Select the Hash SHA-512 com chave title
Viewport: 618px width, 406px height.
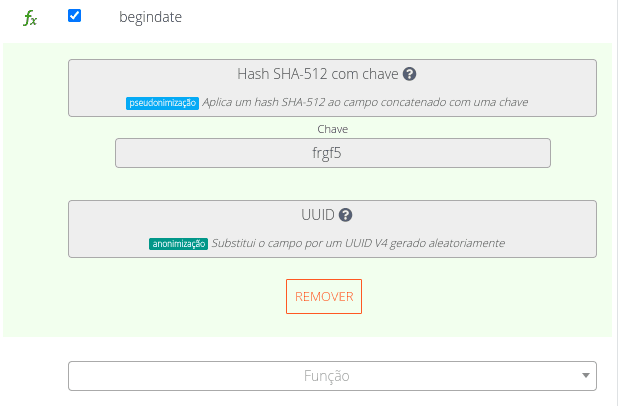point(317,74)
